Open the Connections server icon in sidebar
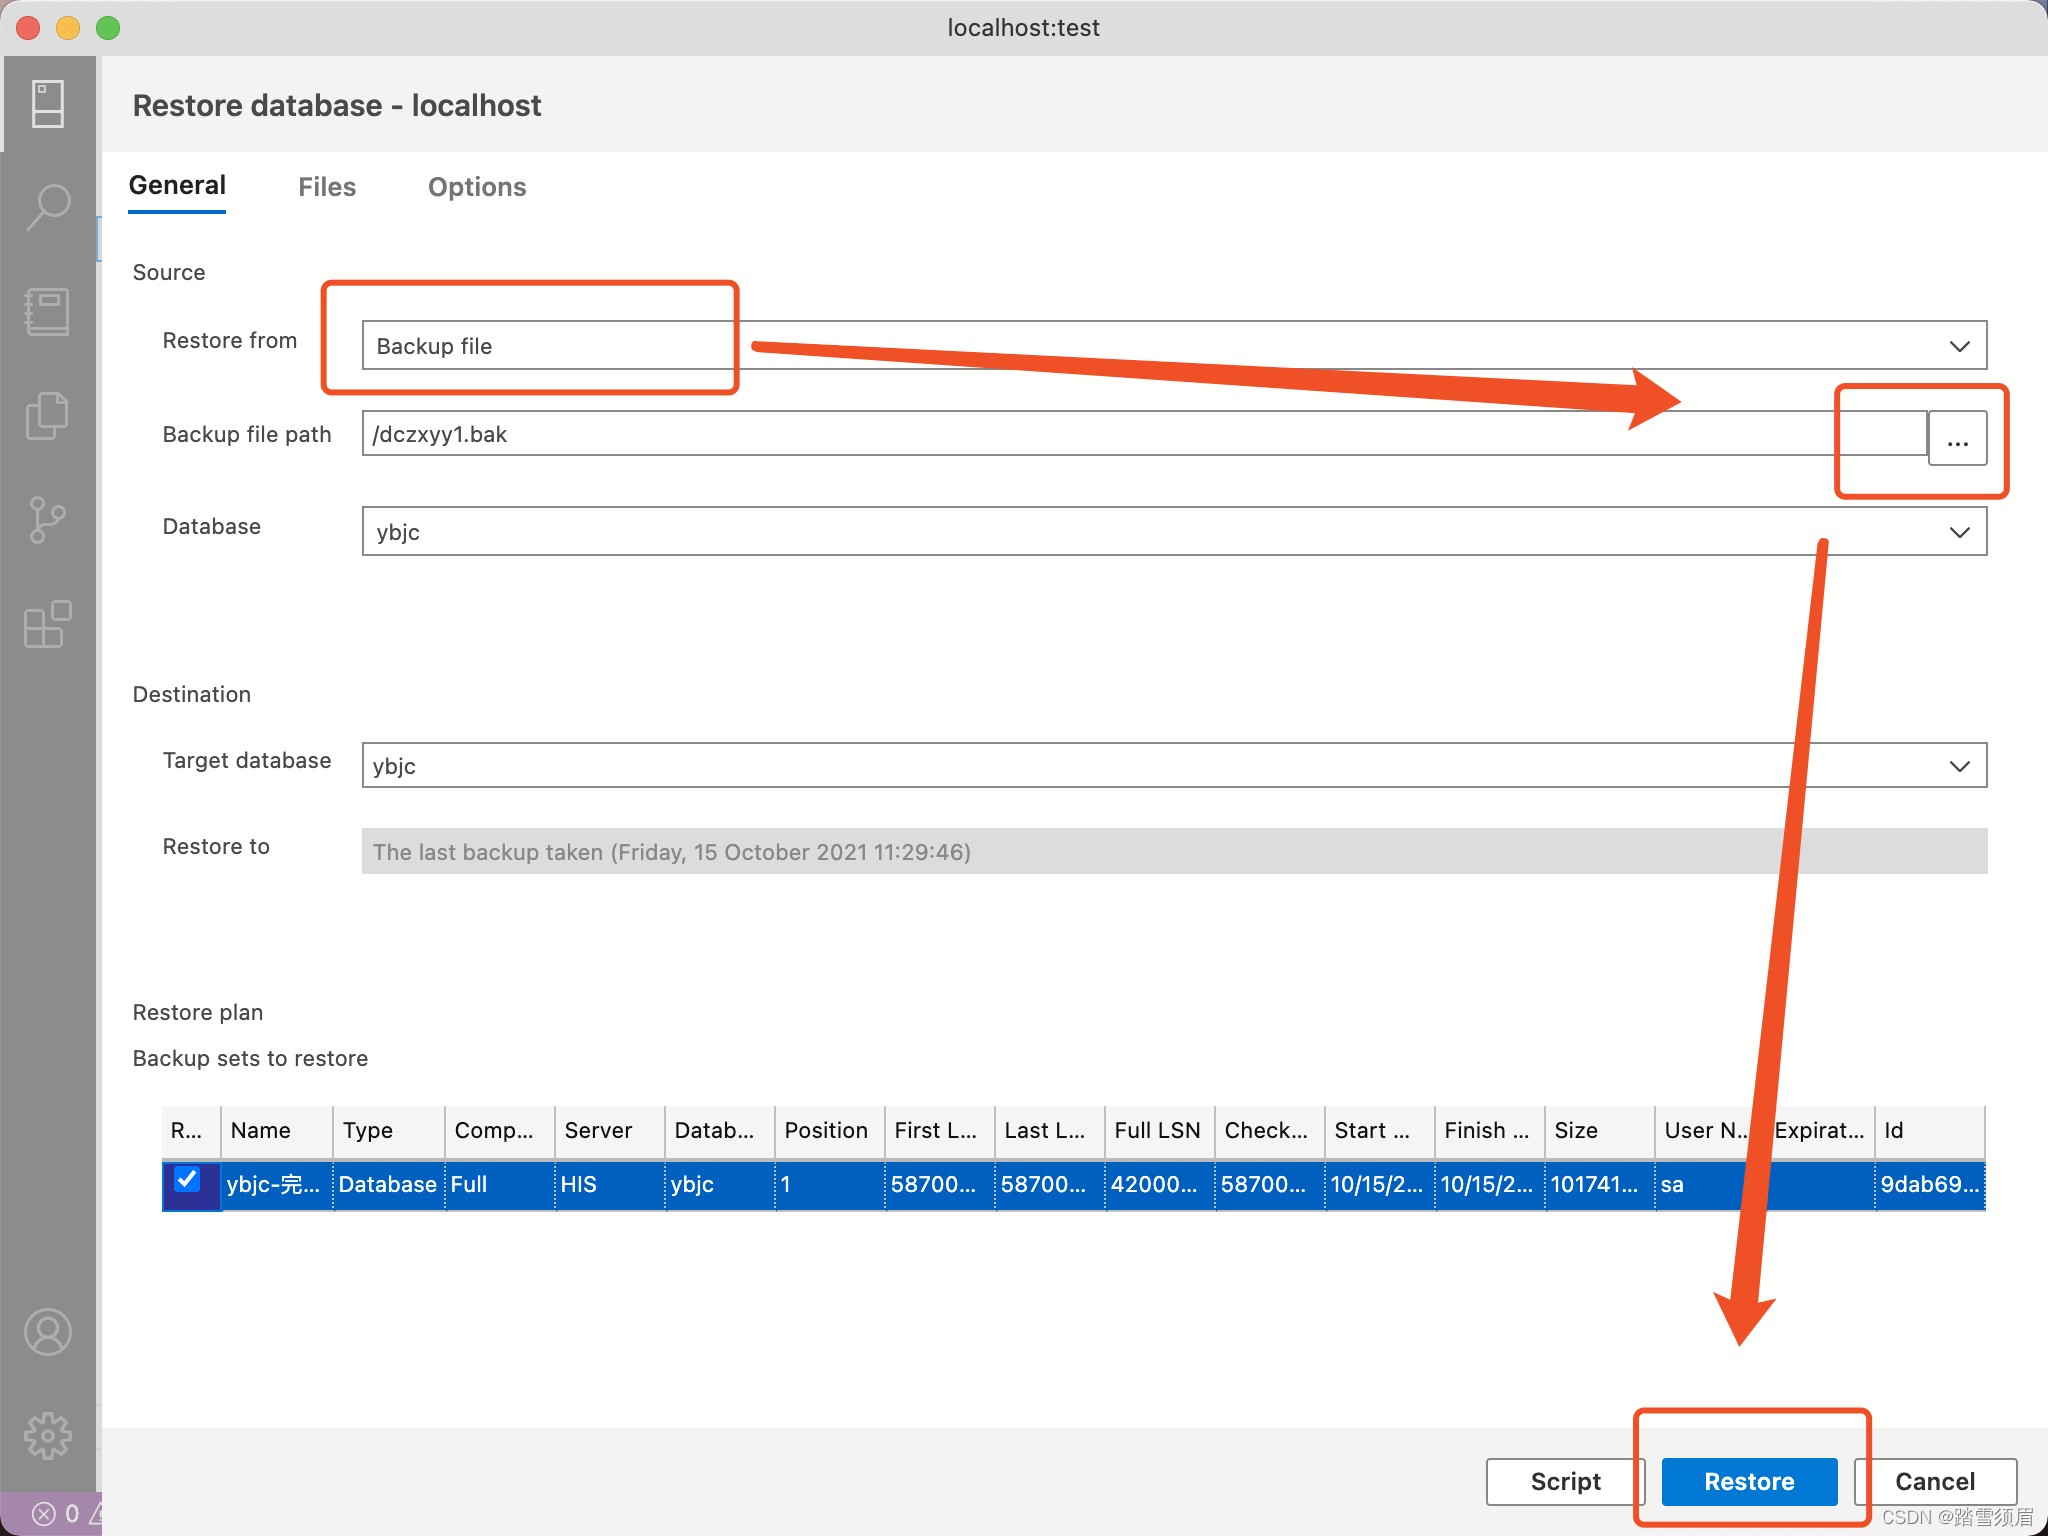This screenshot has width=2048, height=1536. click(x=47, y=104)
